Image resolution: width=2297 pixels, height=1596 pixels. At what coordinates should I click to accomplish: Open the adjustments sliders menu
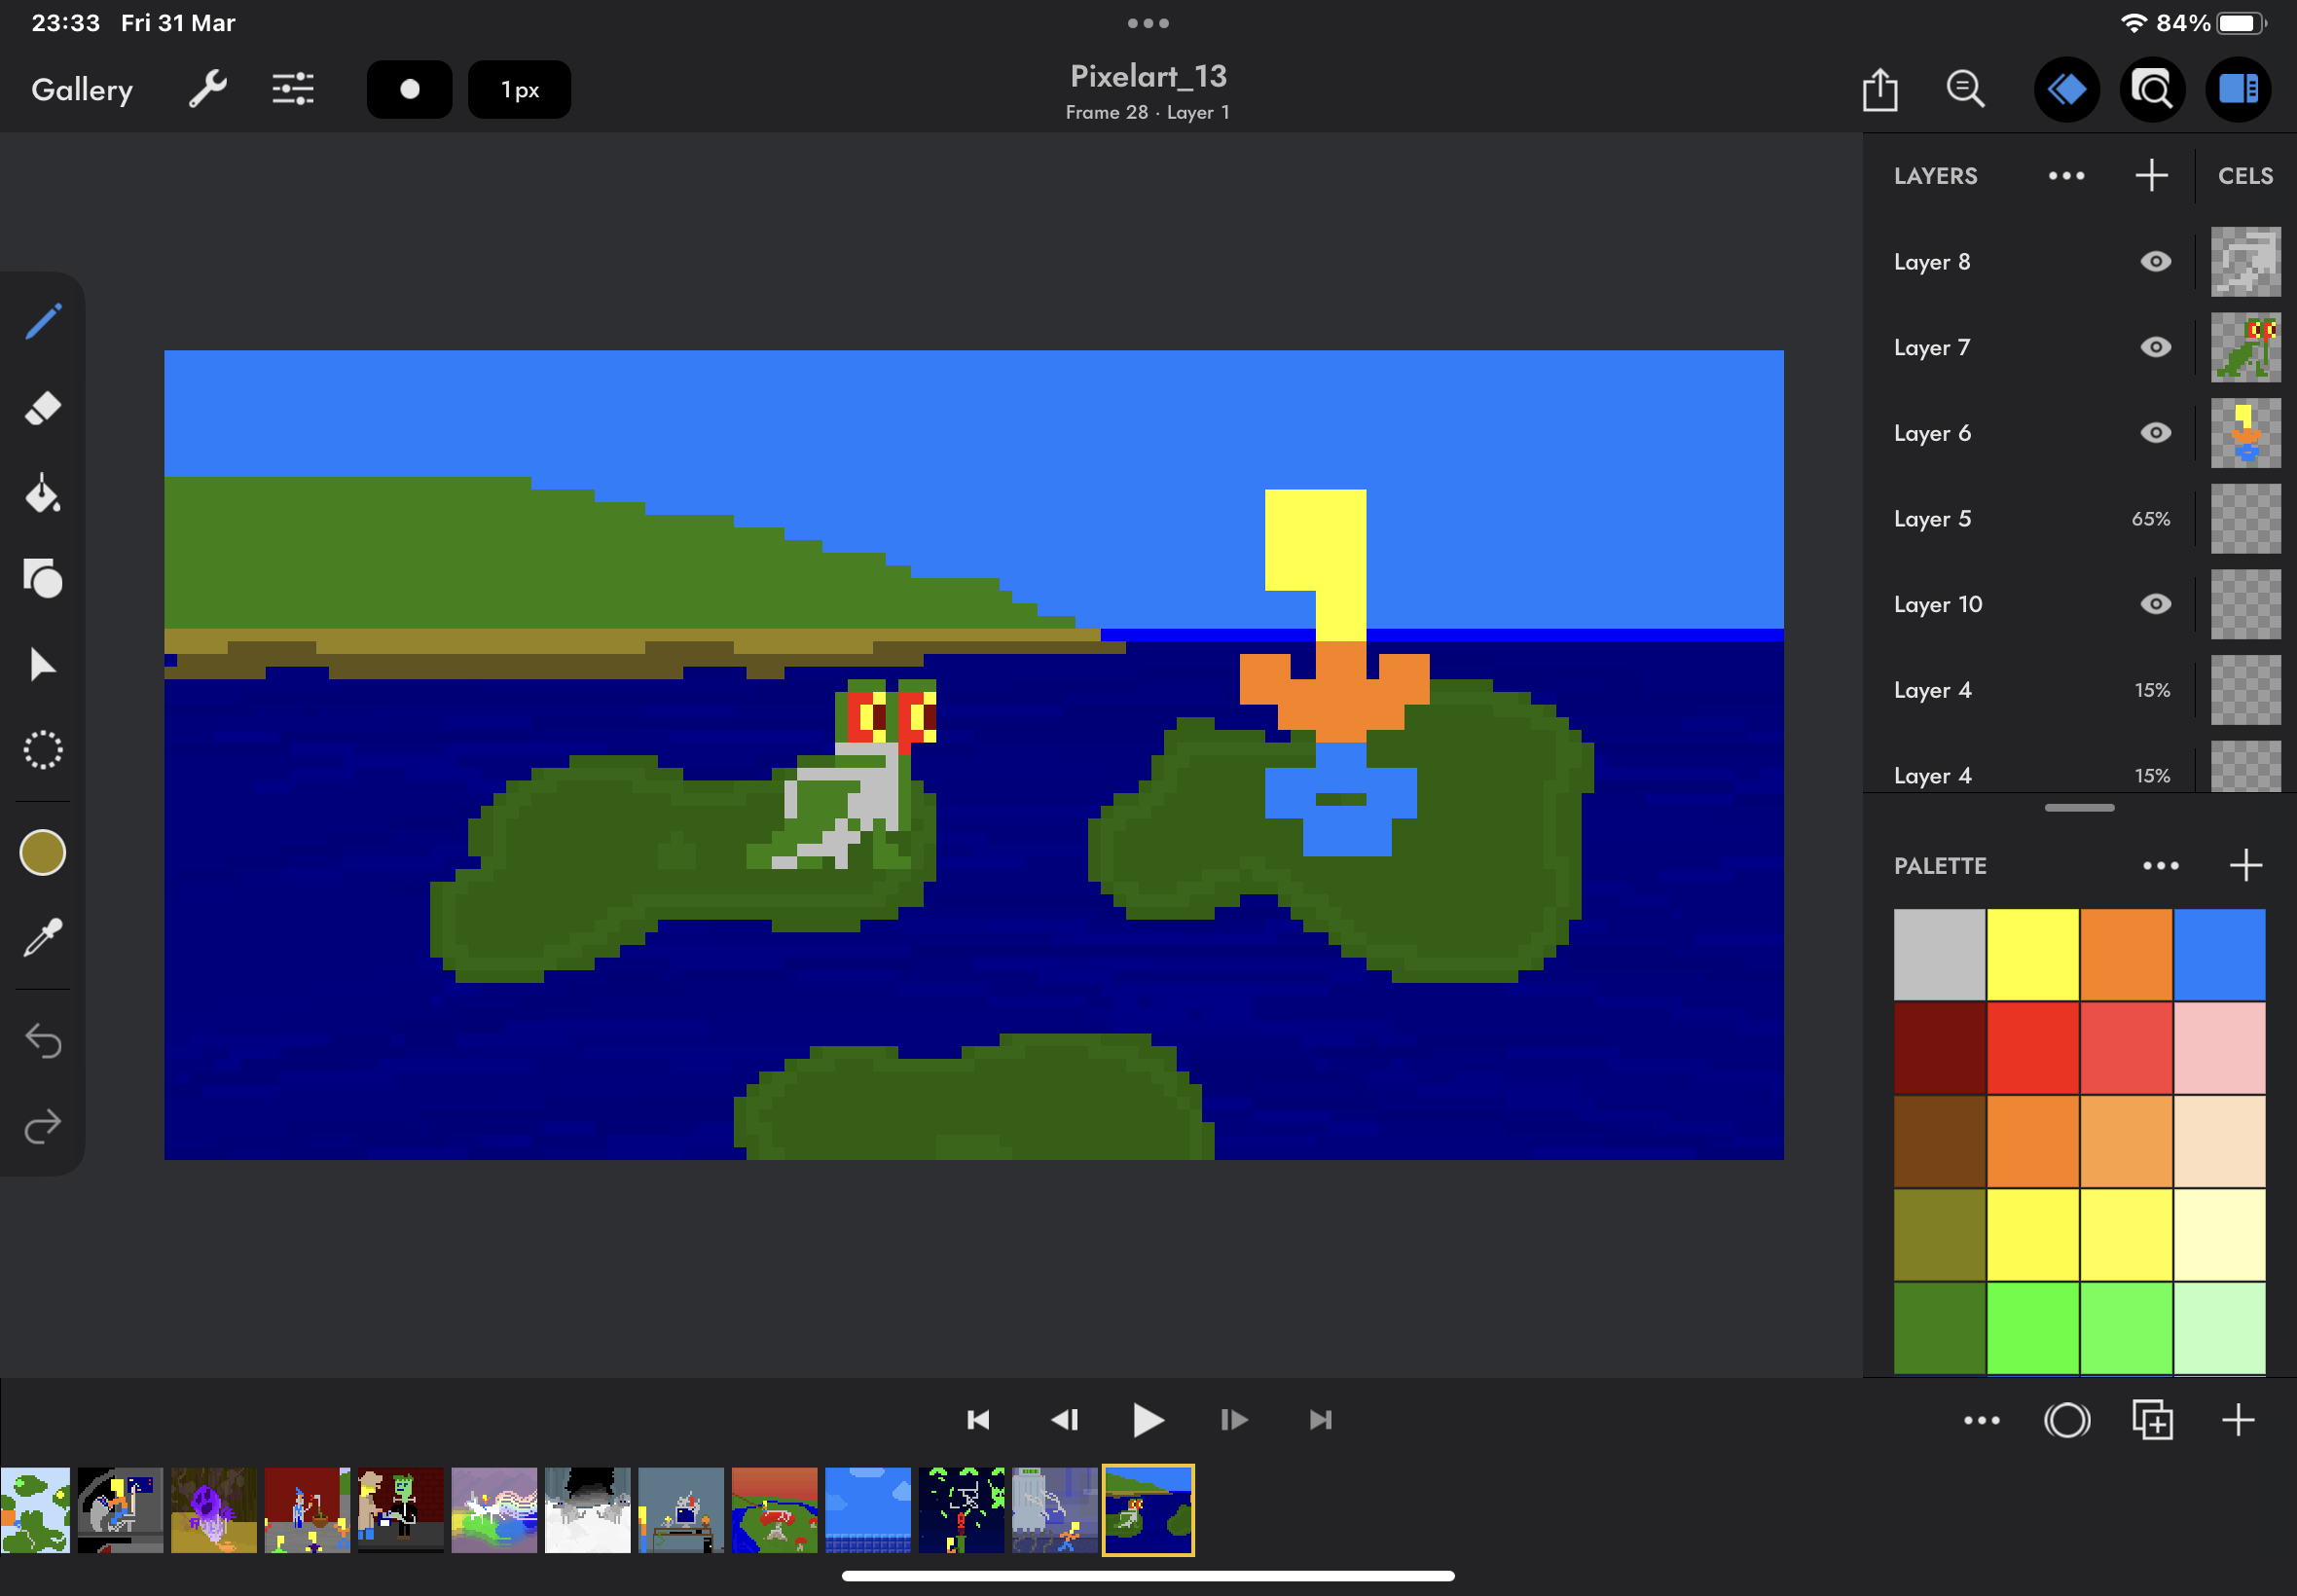click(293, 90)
